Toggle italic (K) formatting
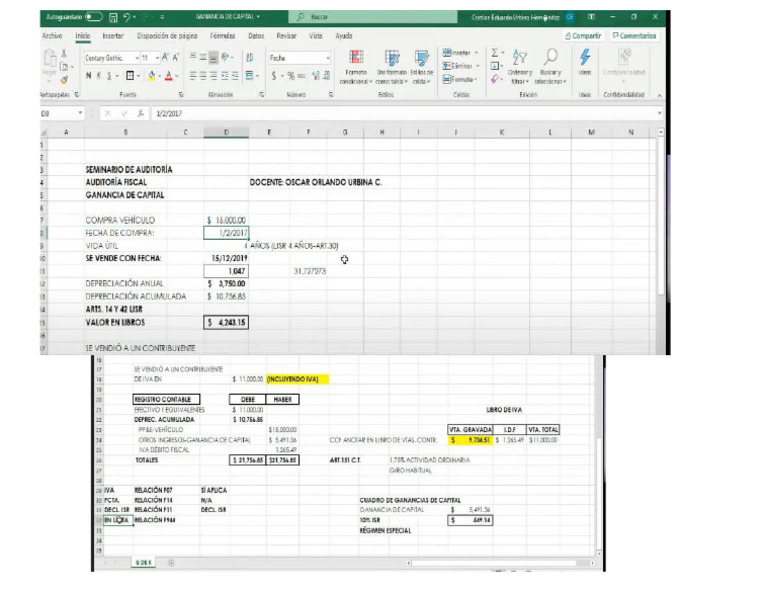The image size is (768, 594). tap(98, 75)
